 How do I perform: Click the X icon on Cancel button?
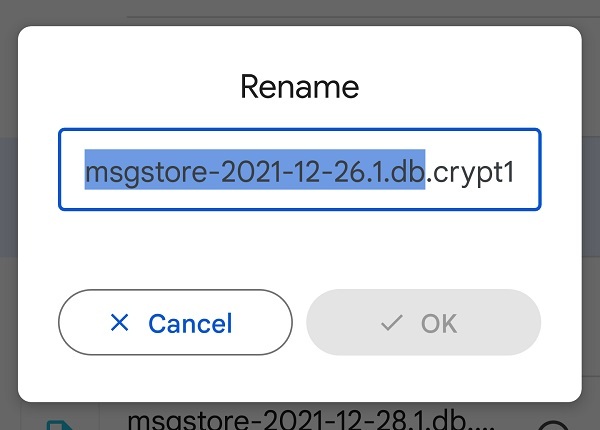(119, 322)
